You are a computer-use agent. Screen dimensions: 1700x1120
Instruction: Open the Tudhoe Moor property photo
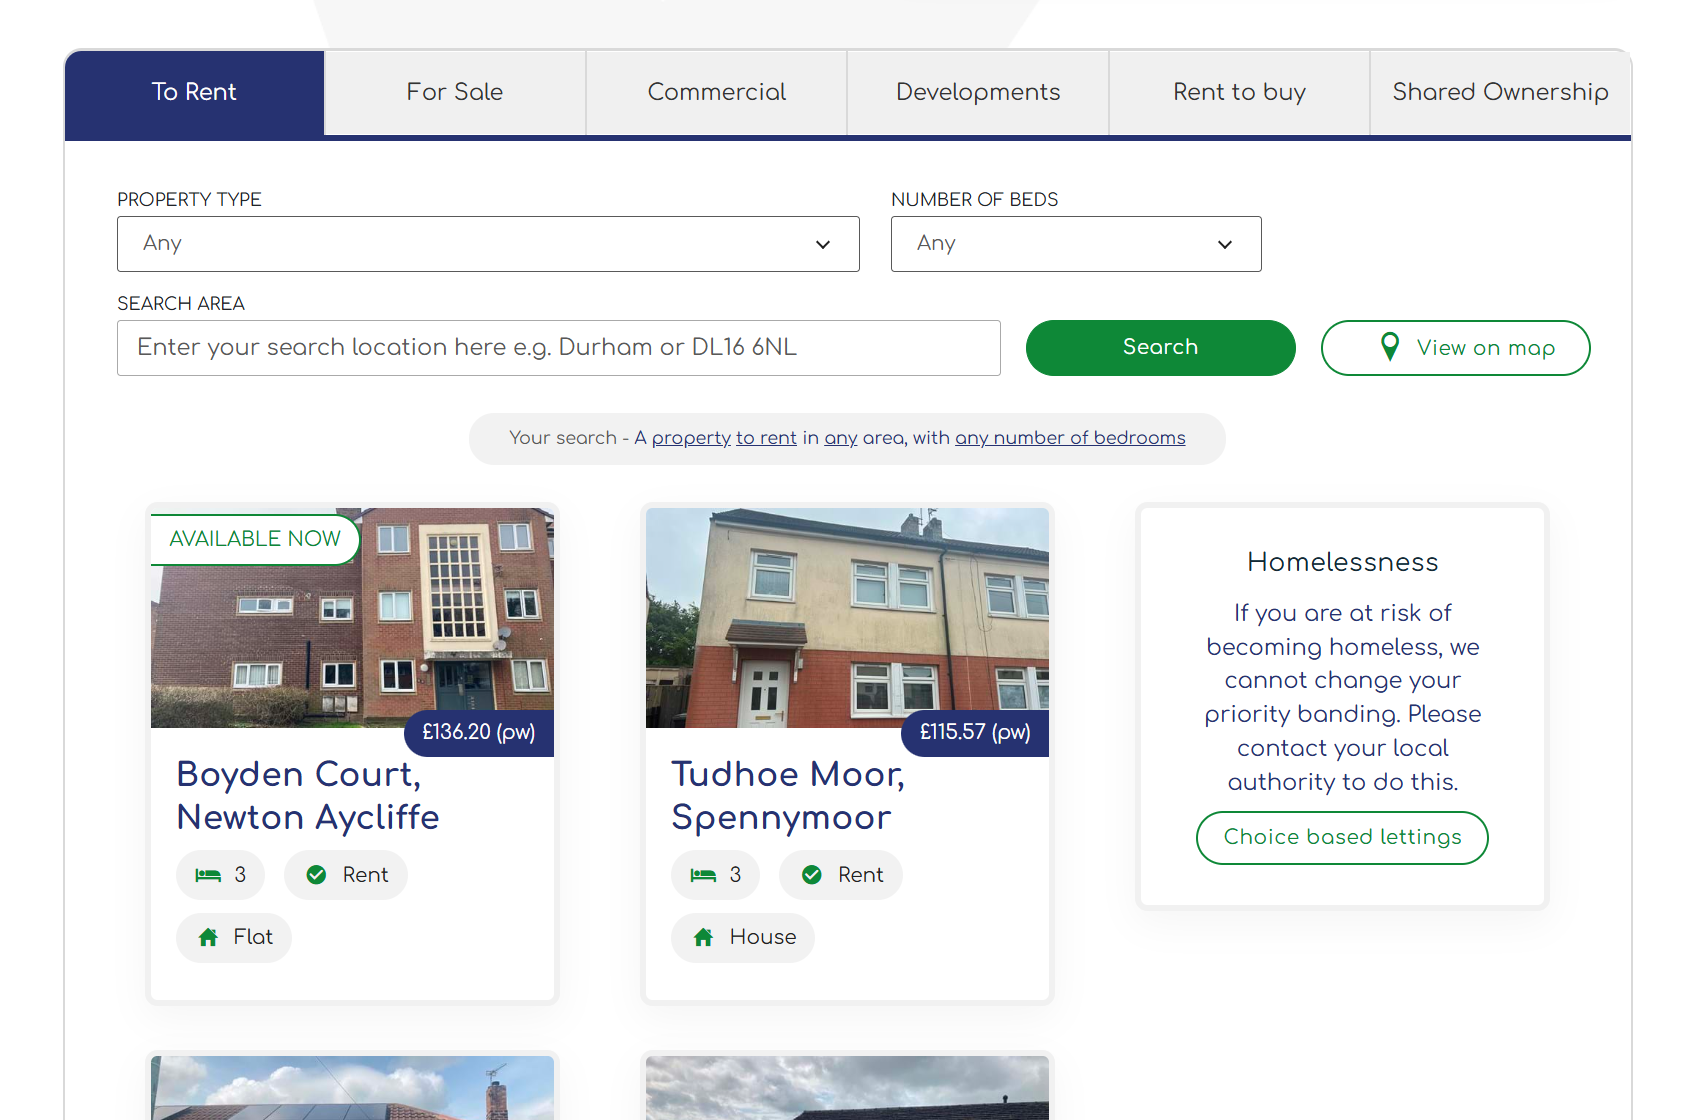click(847, 618)
